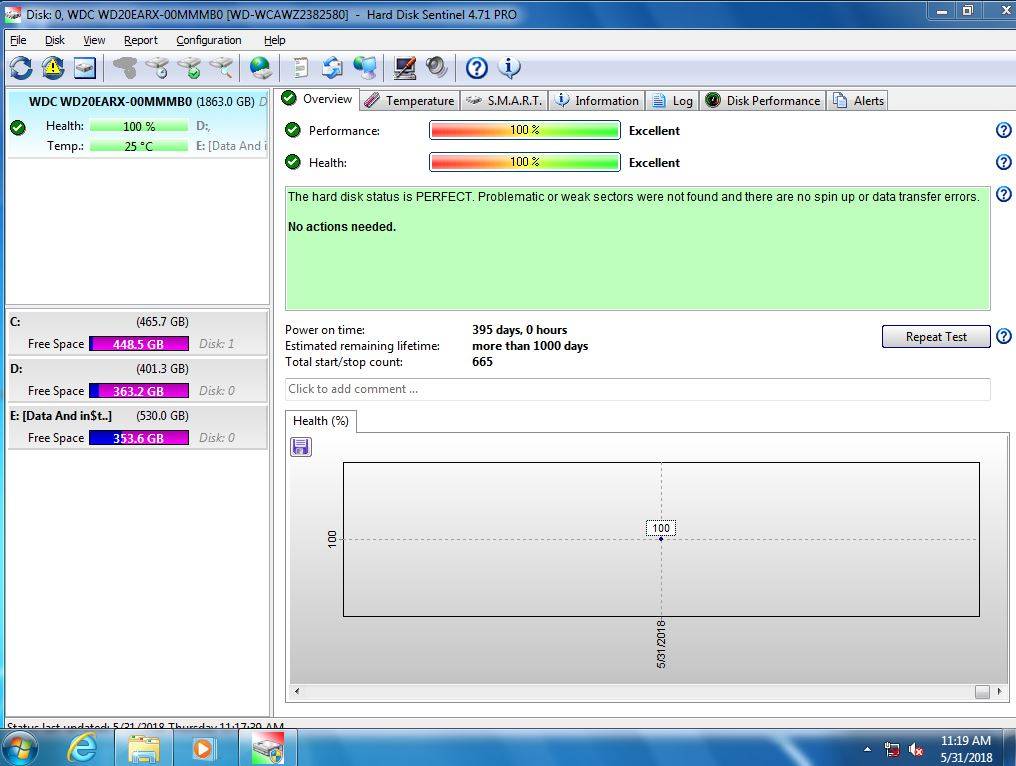
Task: Open the Log tab
Action: click(x=673, y=100)
